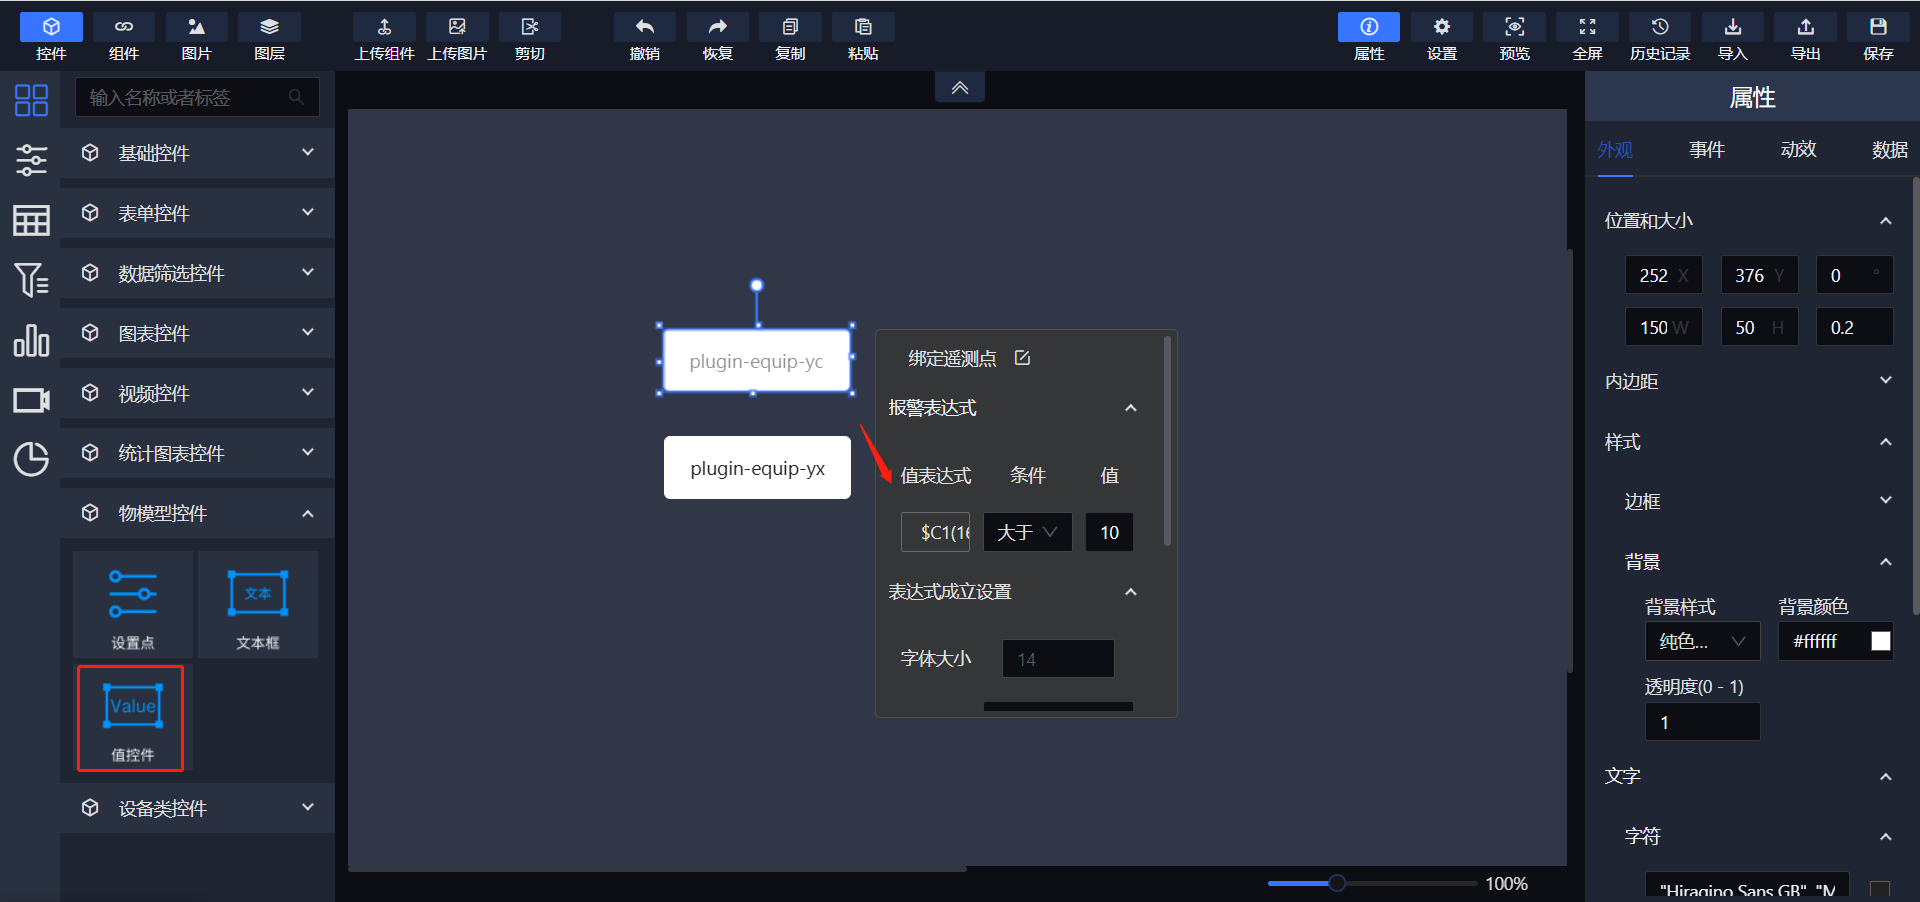
Task: Open the 图片 images panel
Action: click(197, 38)
